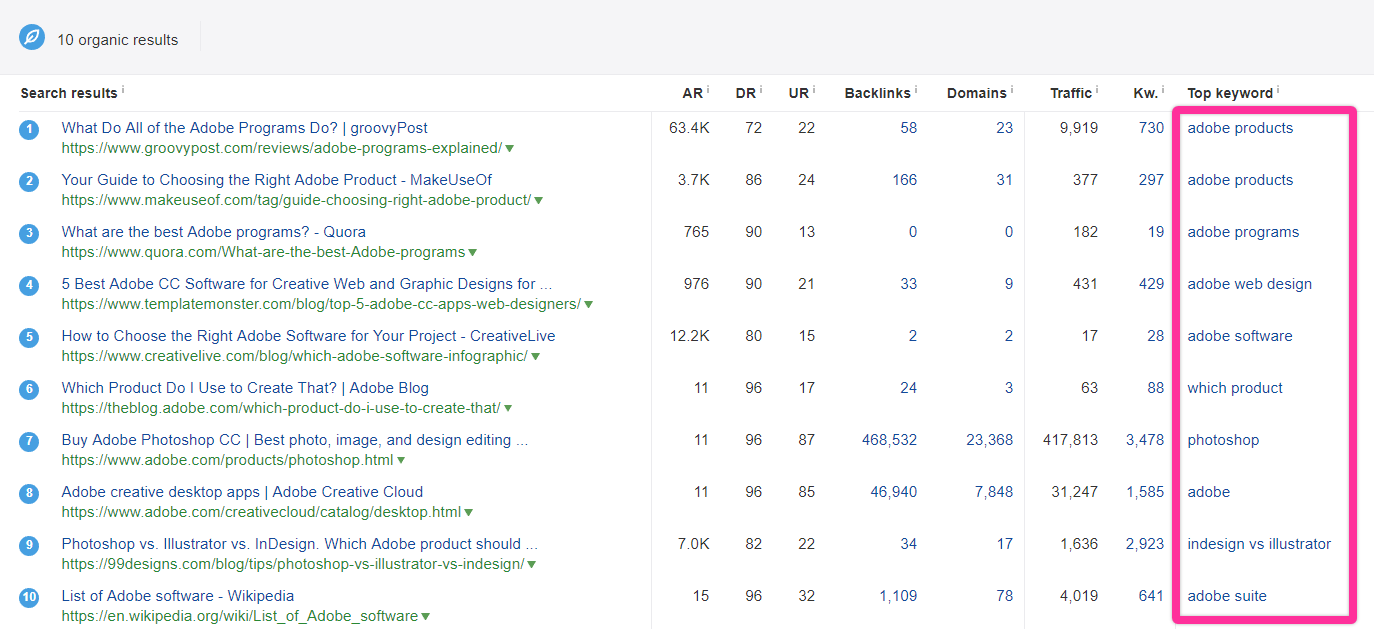This screenshot has width=1374, height=629.
Task: Click the info icon next to Backlinks
Action: (x=916, y=90)
